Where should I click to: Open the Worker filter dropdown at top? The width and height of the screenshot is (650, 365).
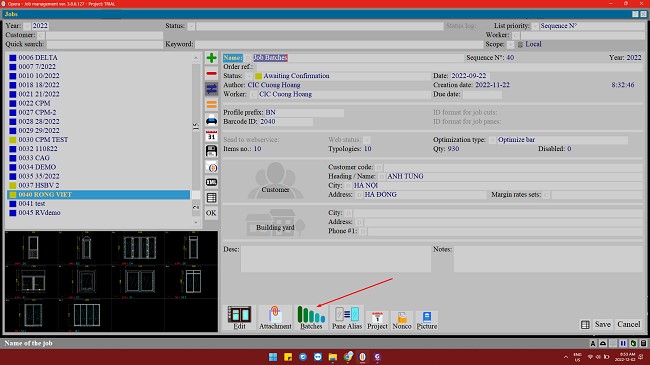click(x=515, y=35)
